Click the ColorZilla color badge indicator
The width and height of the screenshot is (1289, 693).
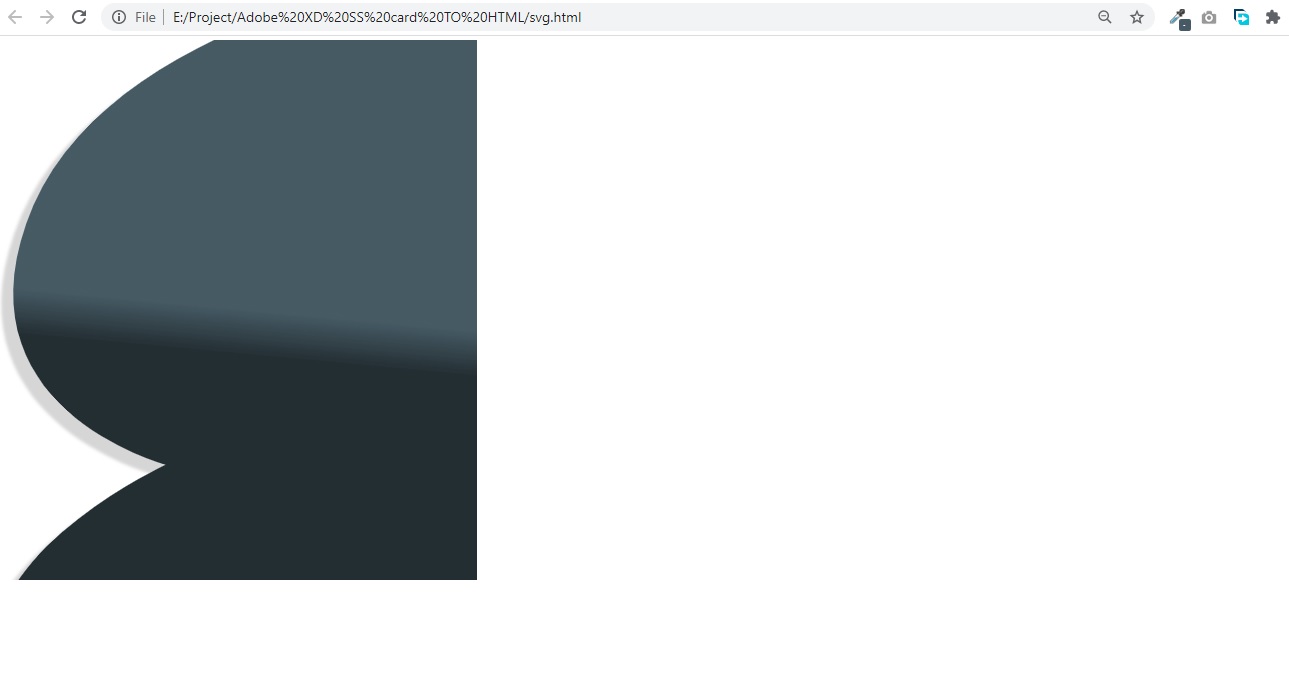pyautogui.click(x=1184, y=23)
